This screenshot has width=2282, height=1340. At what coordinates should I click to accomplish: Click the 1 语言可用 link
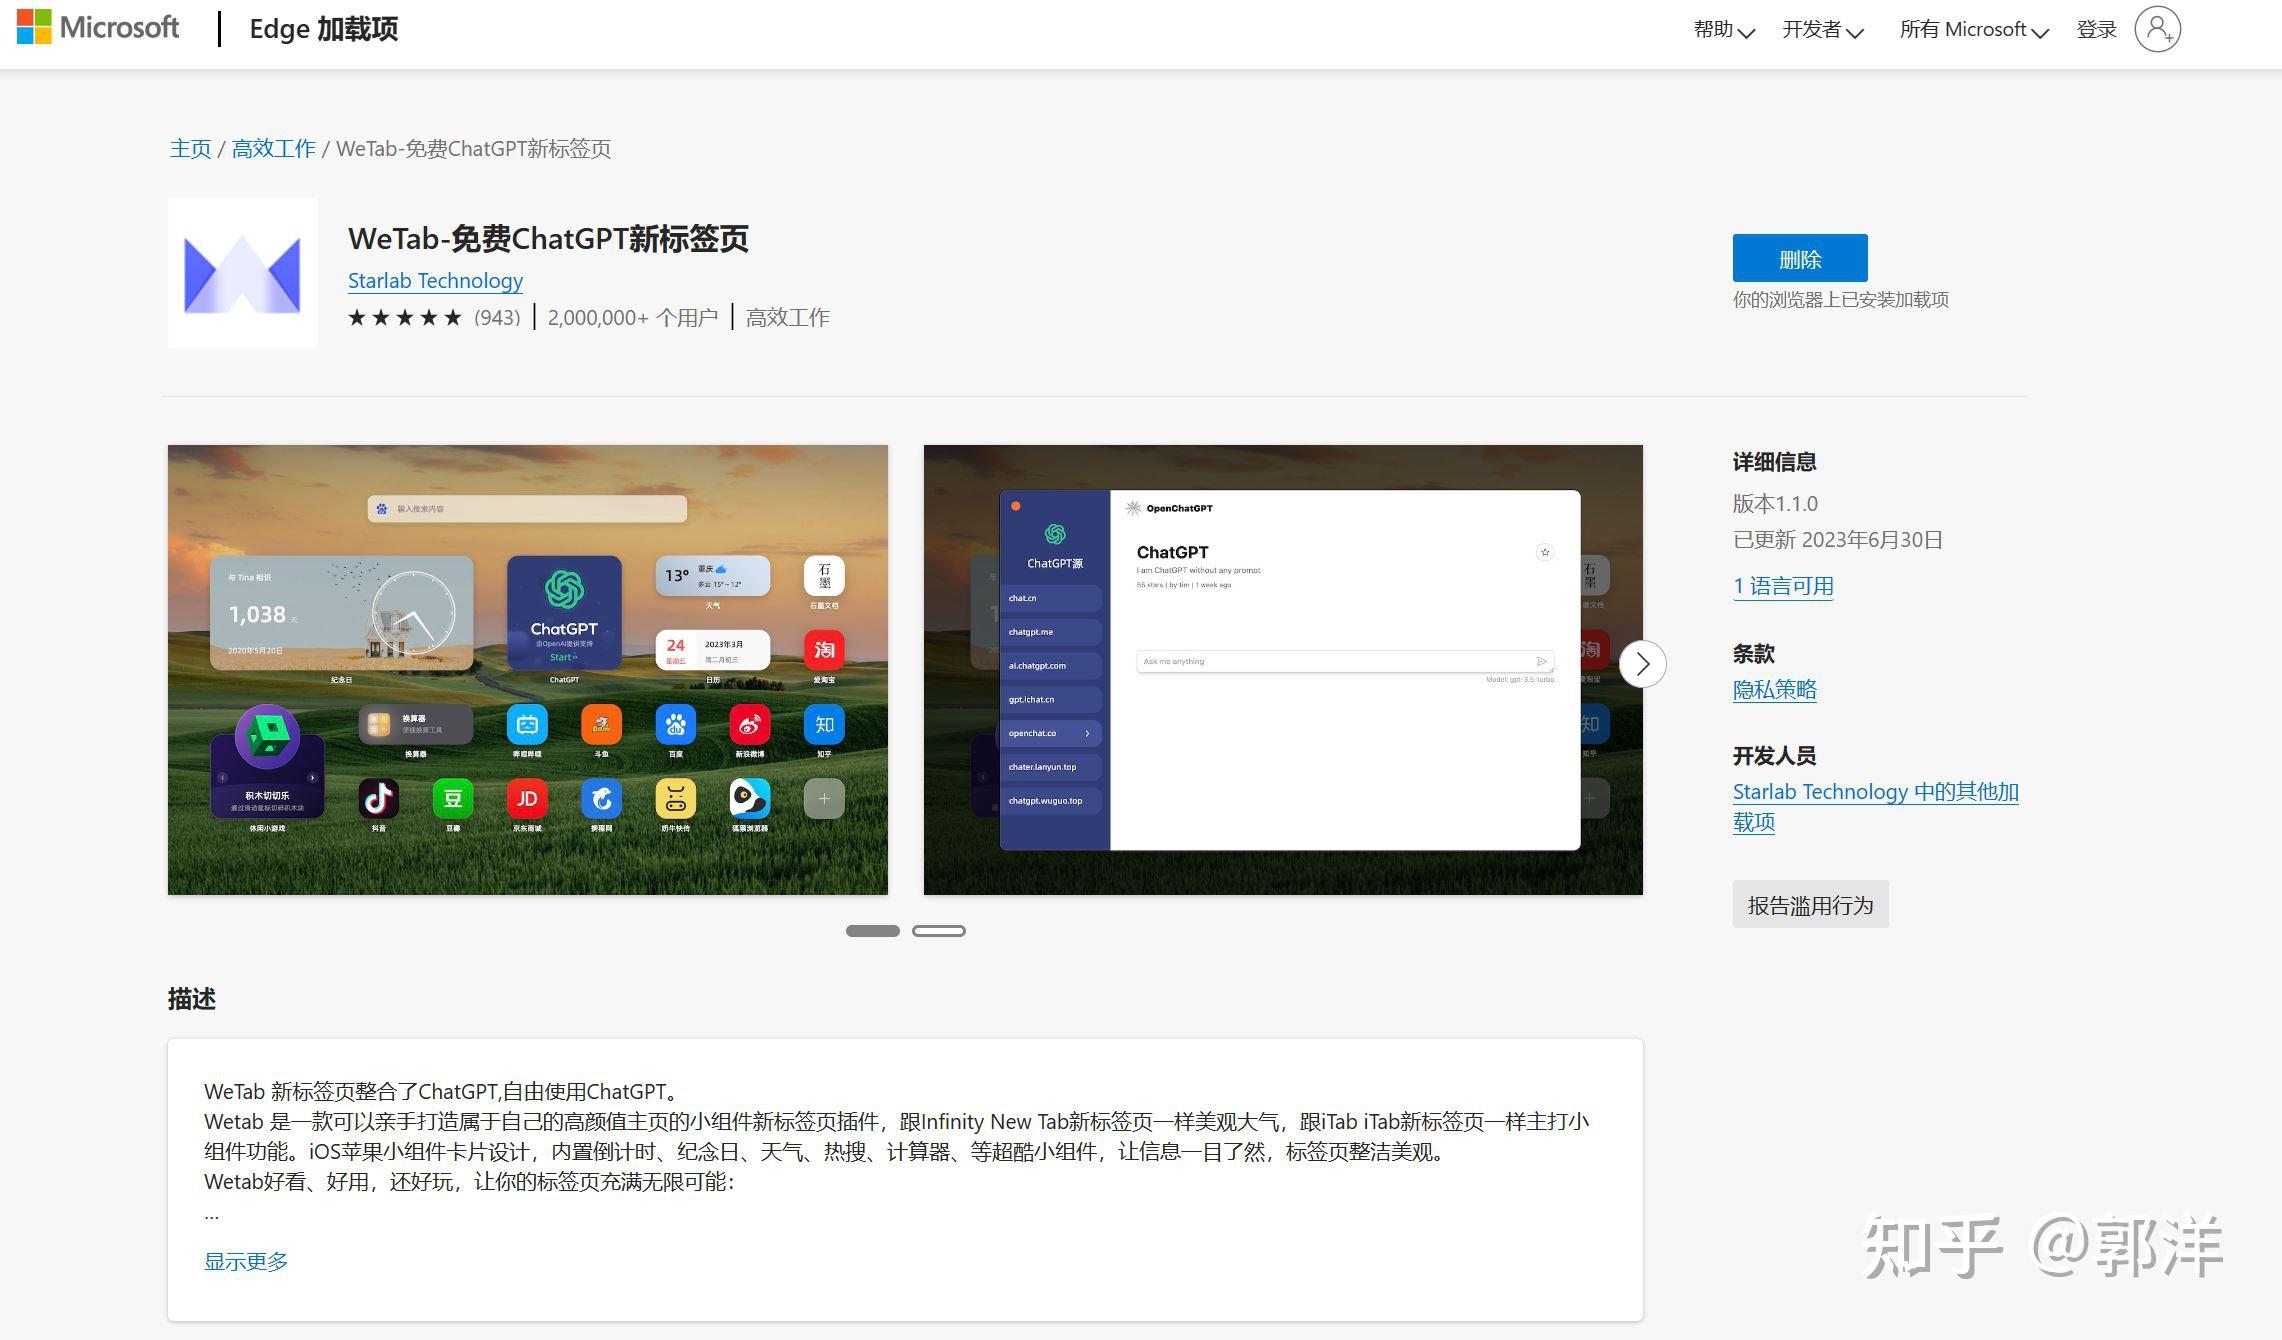[x=1783, y=586]
